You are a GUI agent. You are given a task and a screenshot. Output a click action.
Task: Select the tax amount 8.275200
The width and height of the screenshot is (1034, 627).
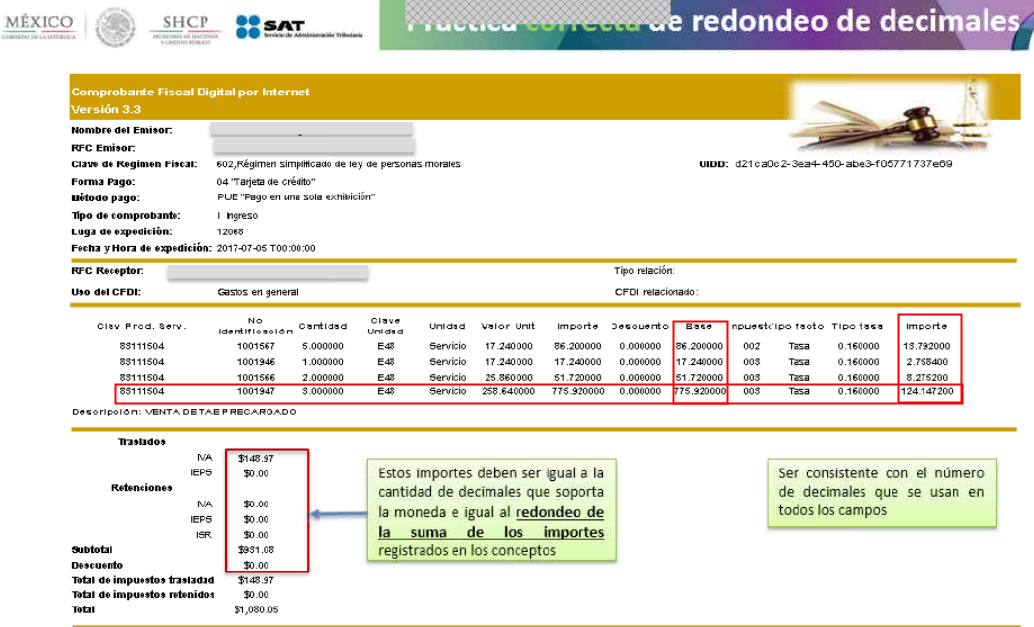(928, 378)
